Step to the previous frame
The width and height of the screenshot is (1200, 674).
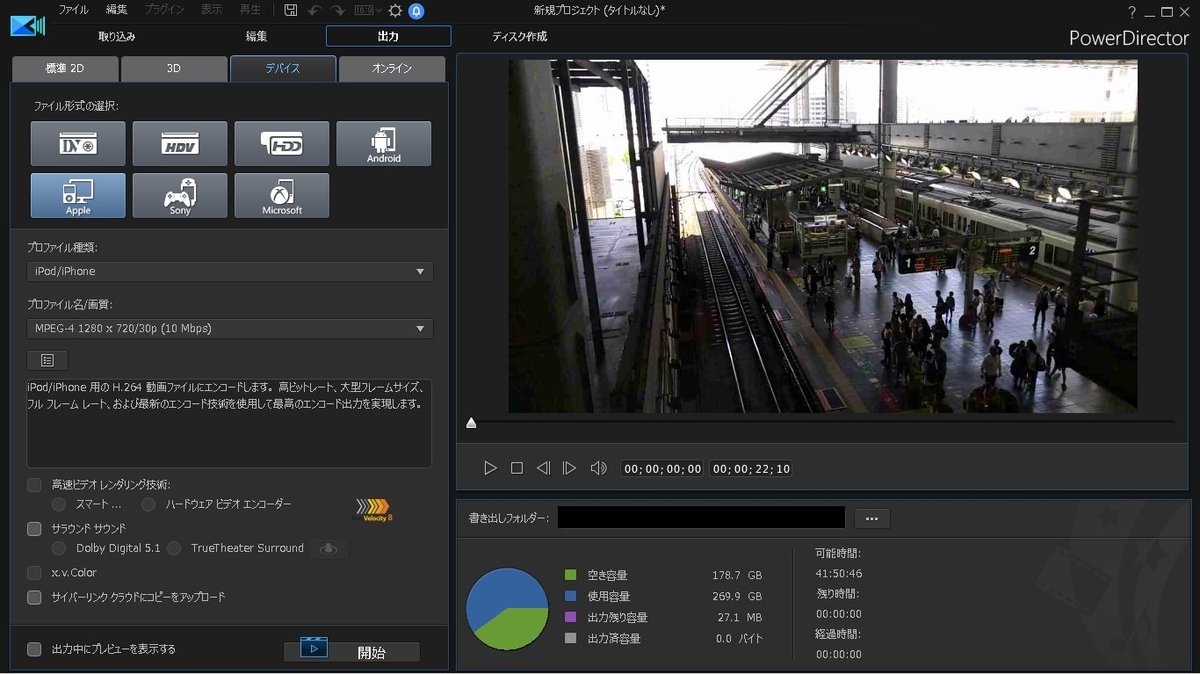[x=543, y=468]
